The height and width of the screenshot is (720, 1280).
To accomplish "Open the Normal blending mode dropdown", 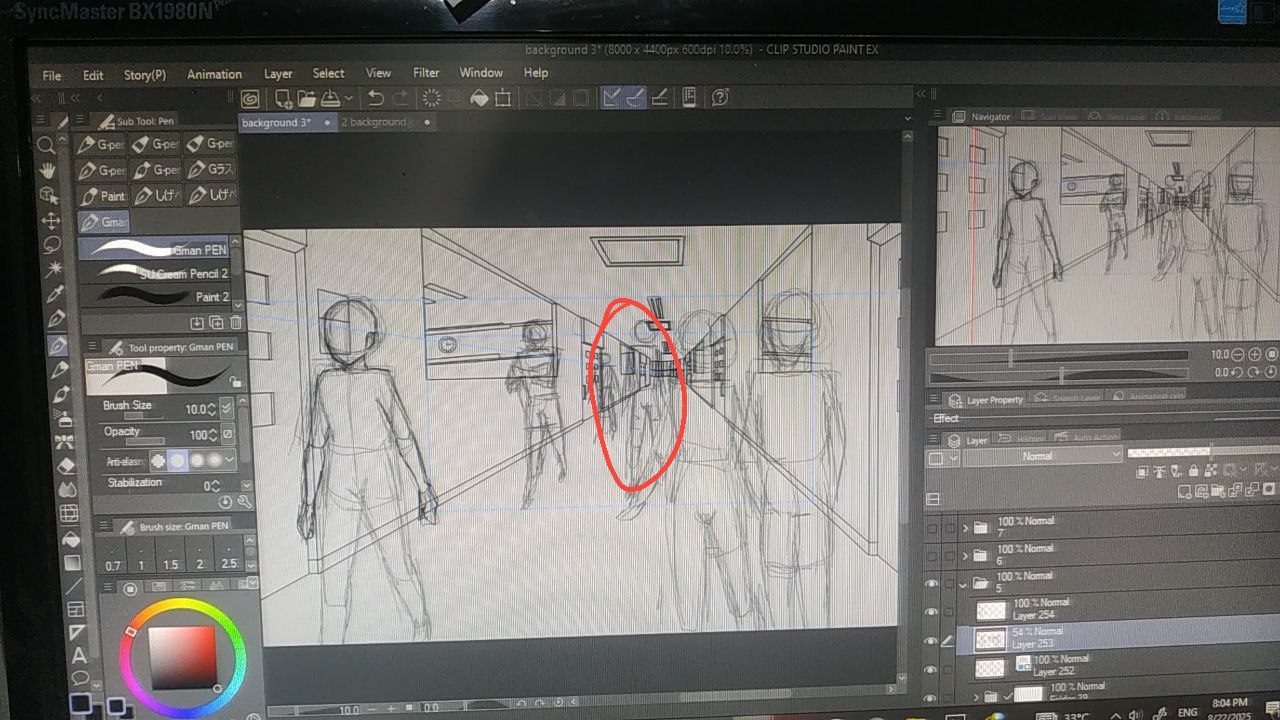I will pyautogui.click(x=1042, y=456).
